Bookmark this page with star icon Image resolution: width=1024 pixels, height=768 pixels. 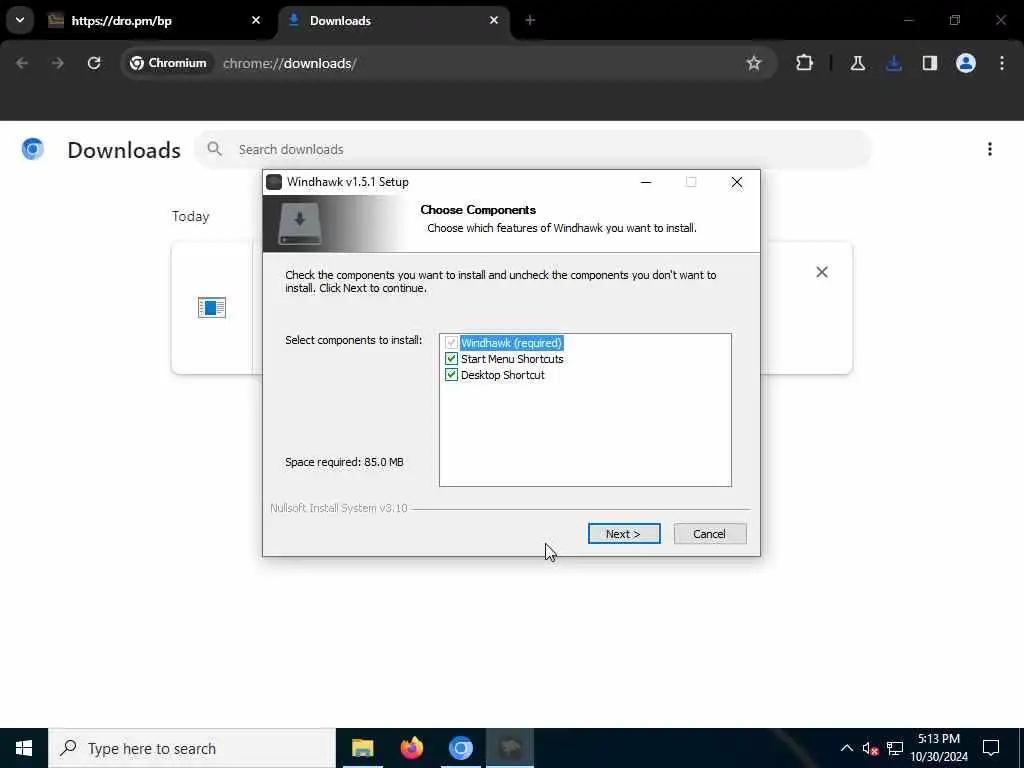754,63
